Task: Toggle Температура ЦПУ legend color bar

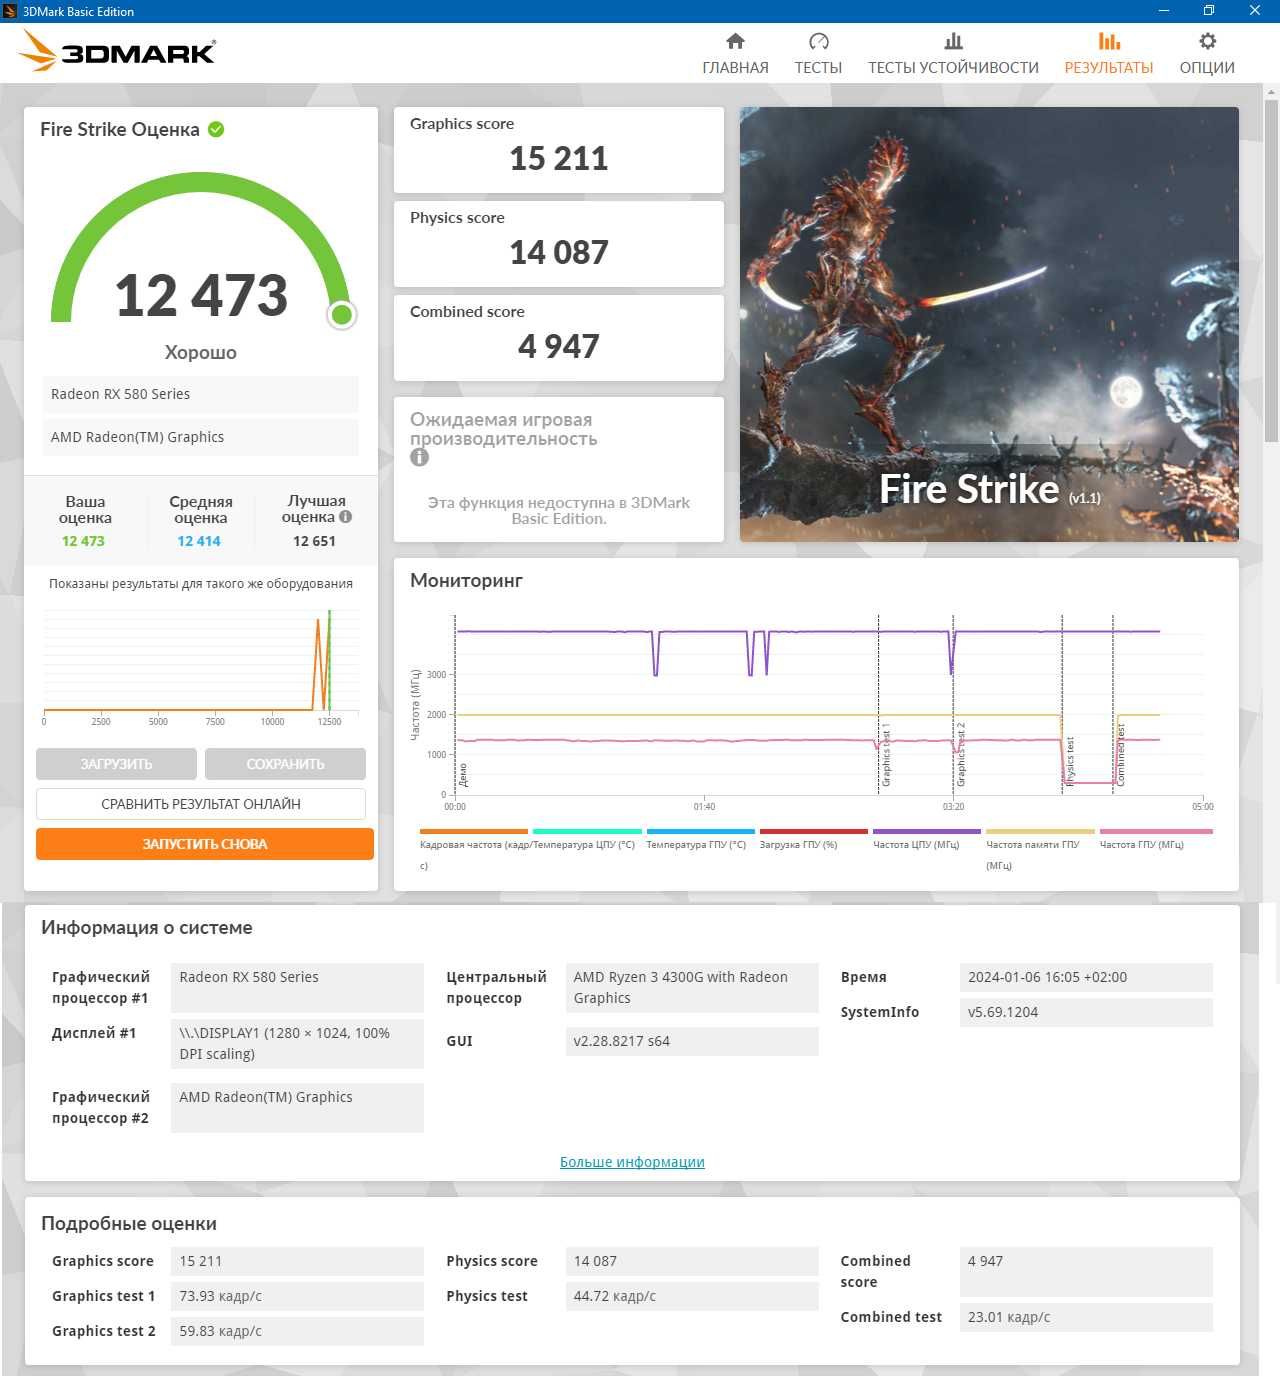Action: tap(587, 831)
